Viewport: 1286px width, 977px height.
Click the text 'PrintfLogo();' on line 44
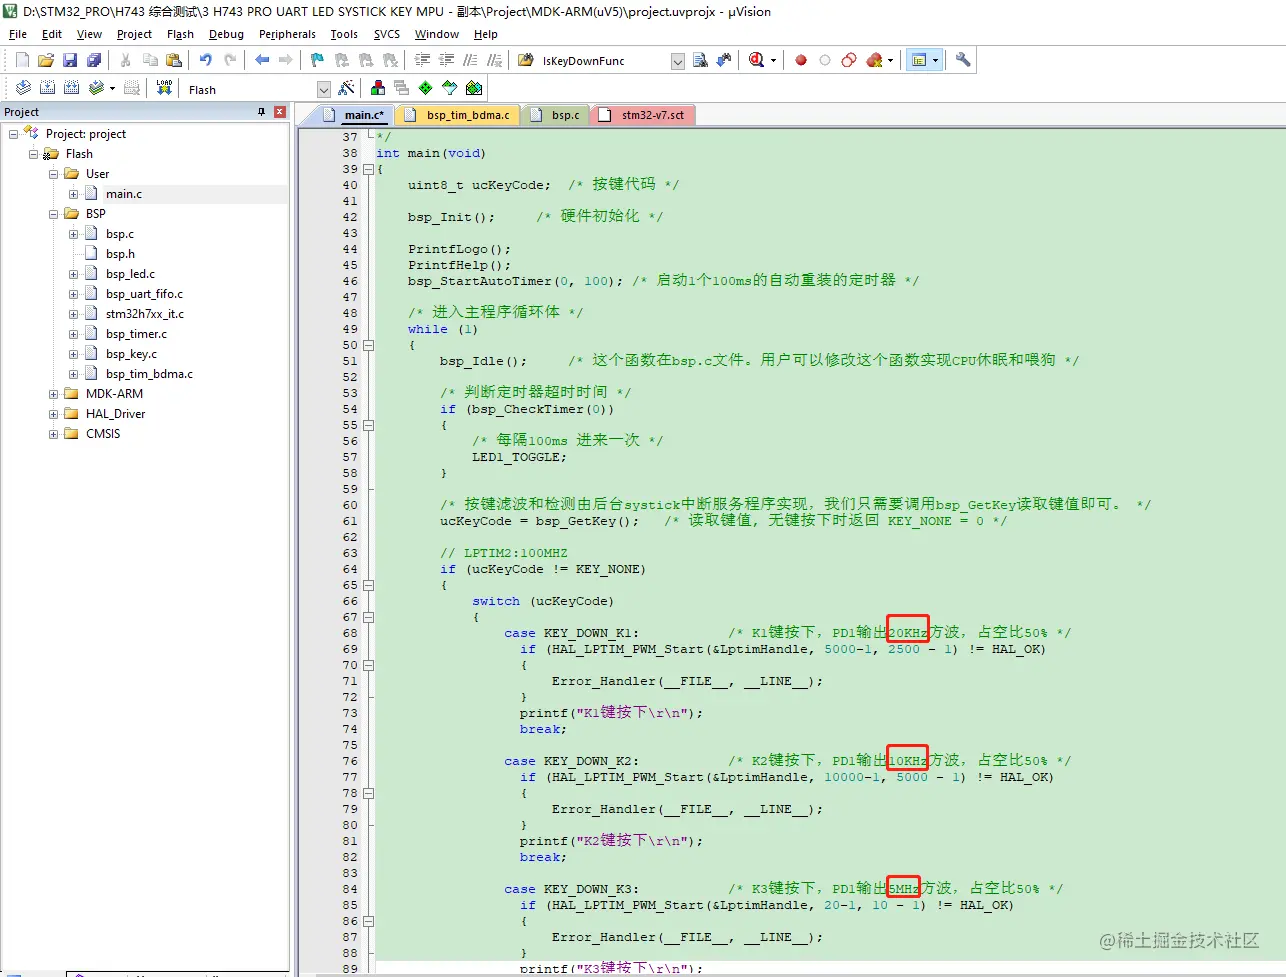tap(459, 249)
